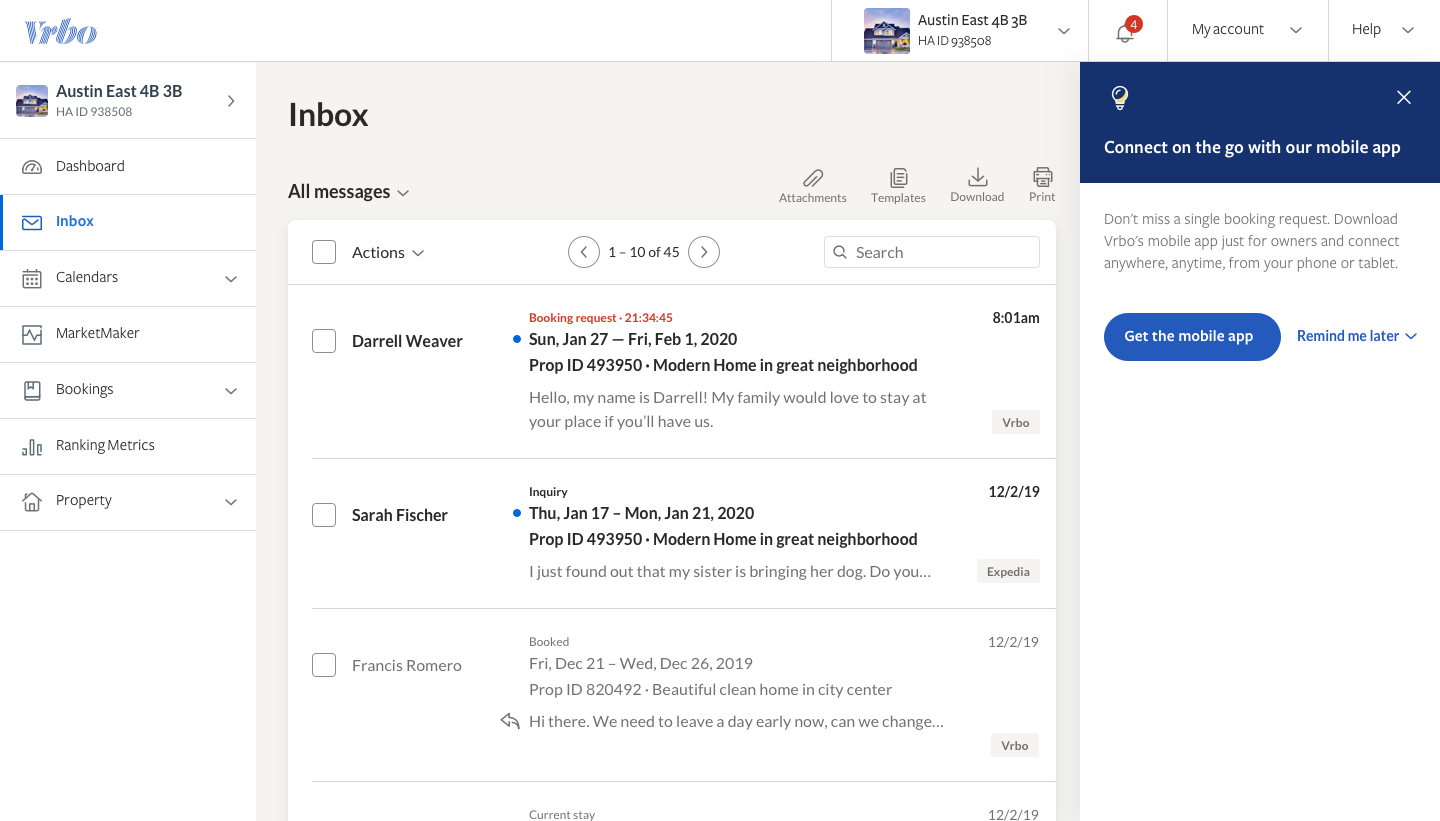Open MarketMaker in sidebar

point(128,334)
